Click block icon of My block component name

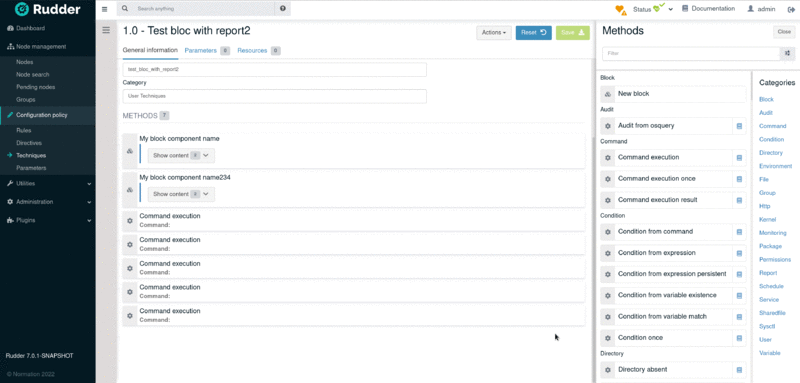coord(130,151)
